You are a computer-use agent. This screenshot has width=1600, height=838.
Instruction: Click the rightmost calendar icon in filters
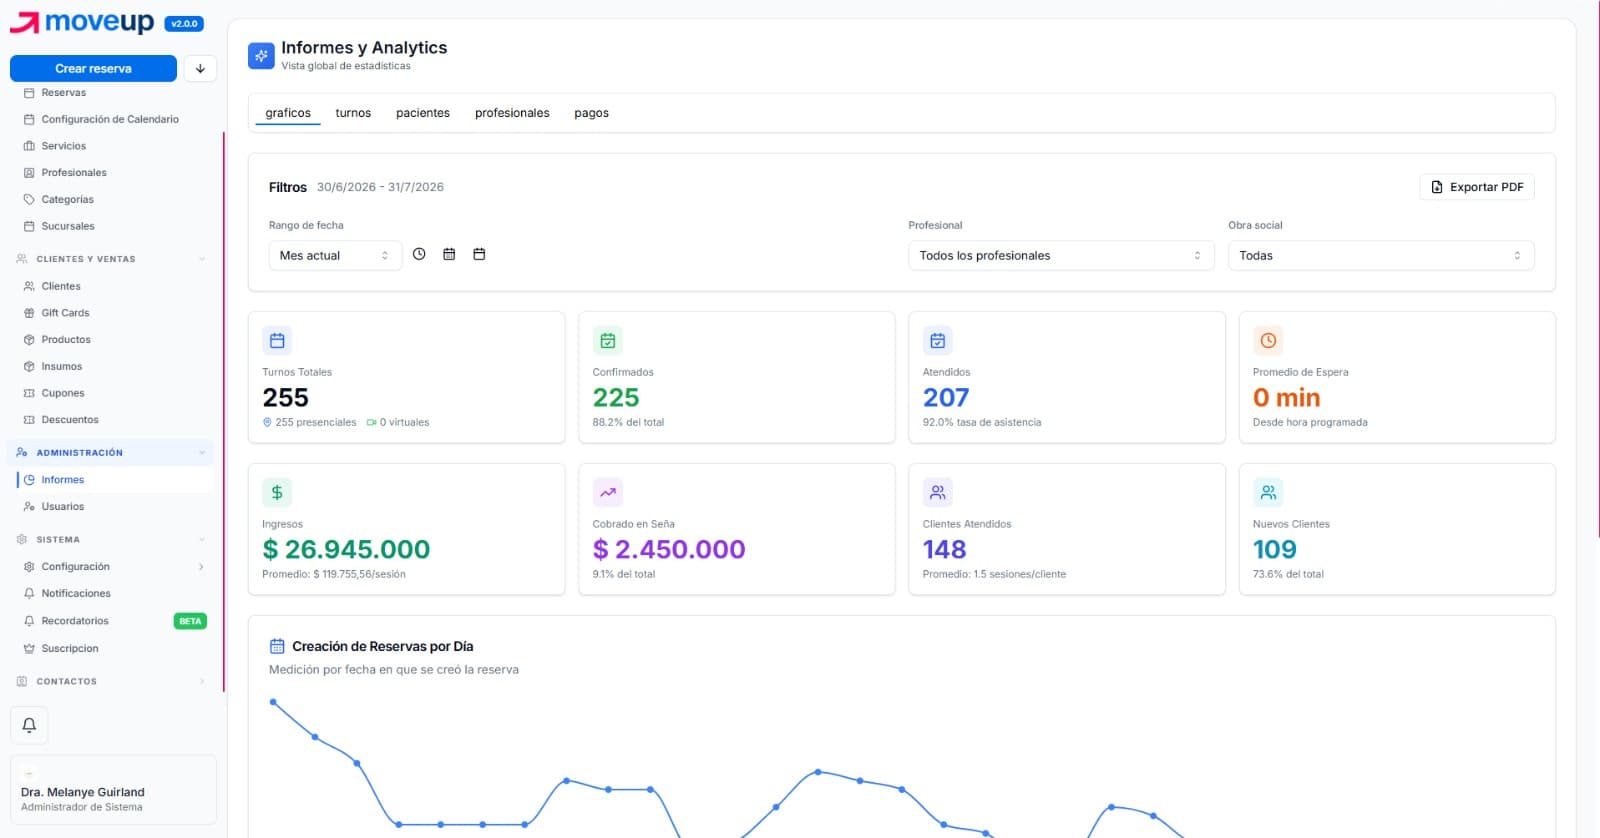click(x=479, y=254)
